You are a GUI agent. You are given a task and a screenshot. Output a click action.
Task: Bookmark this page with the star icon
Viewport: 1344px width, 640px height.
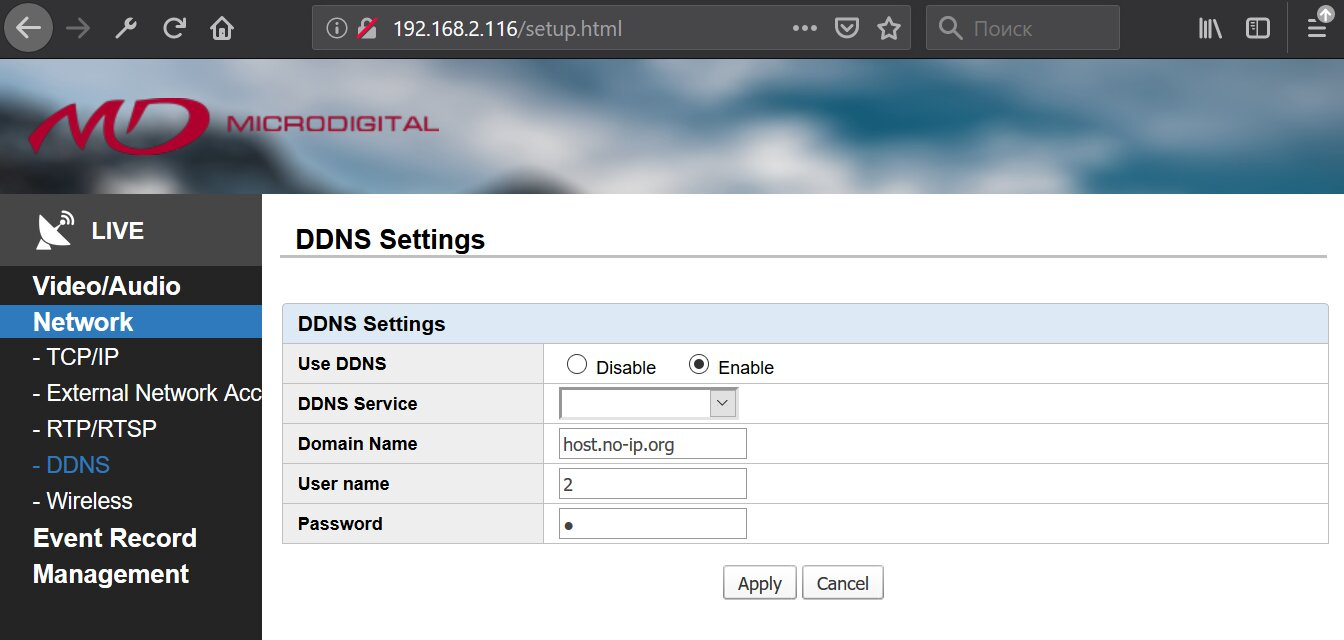tap(888, 28)
